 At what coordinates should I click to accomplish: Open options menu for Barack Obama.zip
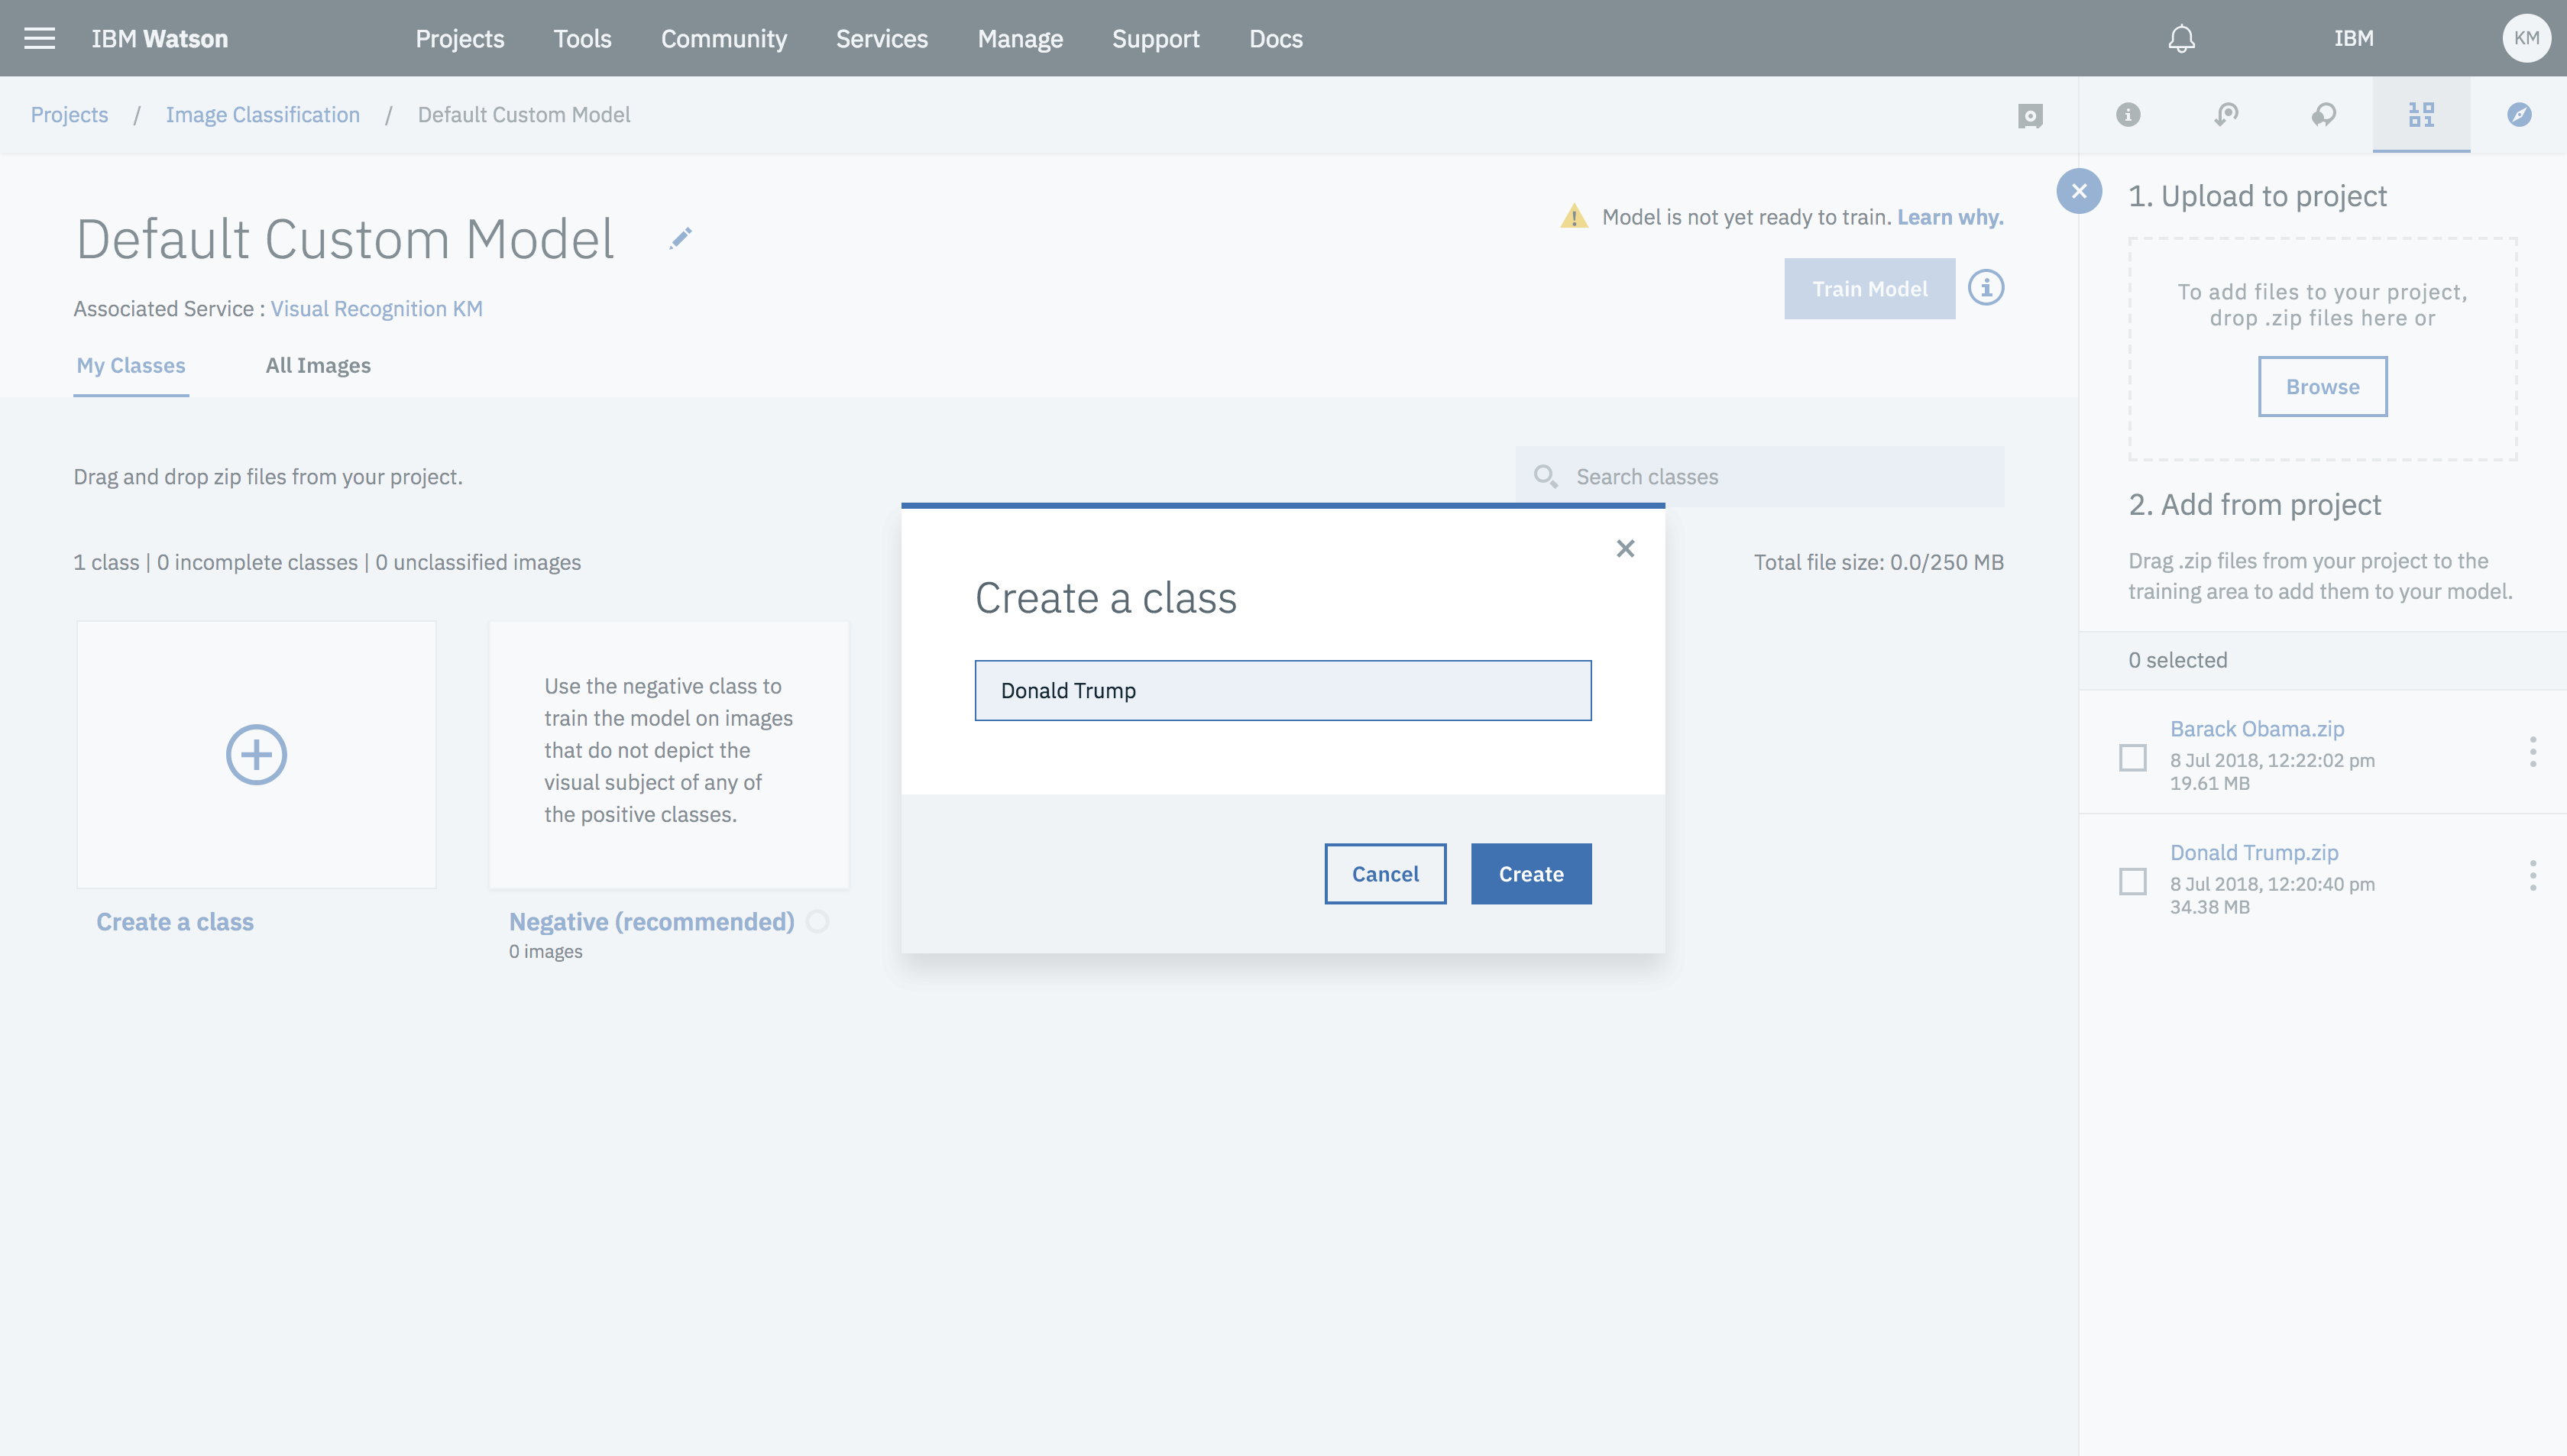(2533, 752)
